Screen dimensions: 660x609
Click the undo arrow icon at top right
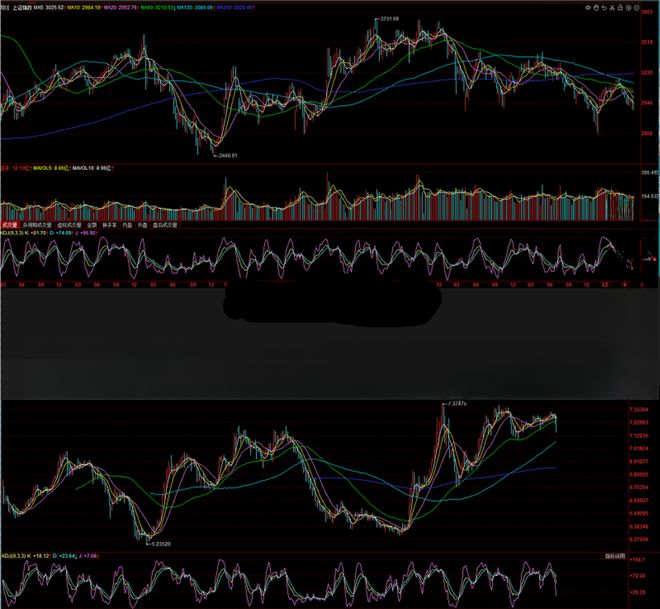(604, 8)
